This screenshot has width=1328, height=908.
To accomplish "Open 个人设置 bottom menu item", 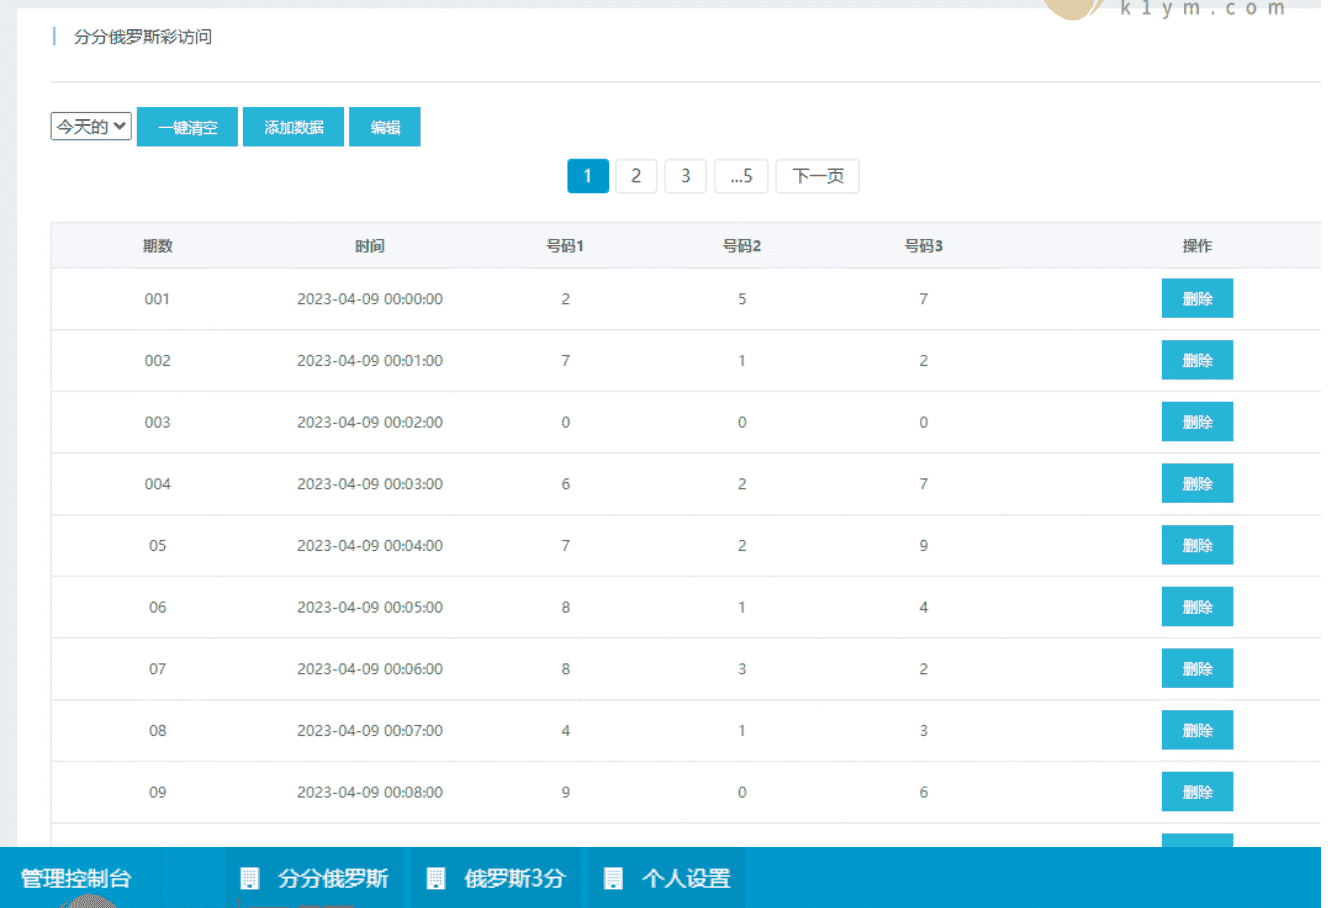I will click(667, 878).
